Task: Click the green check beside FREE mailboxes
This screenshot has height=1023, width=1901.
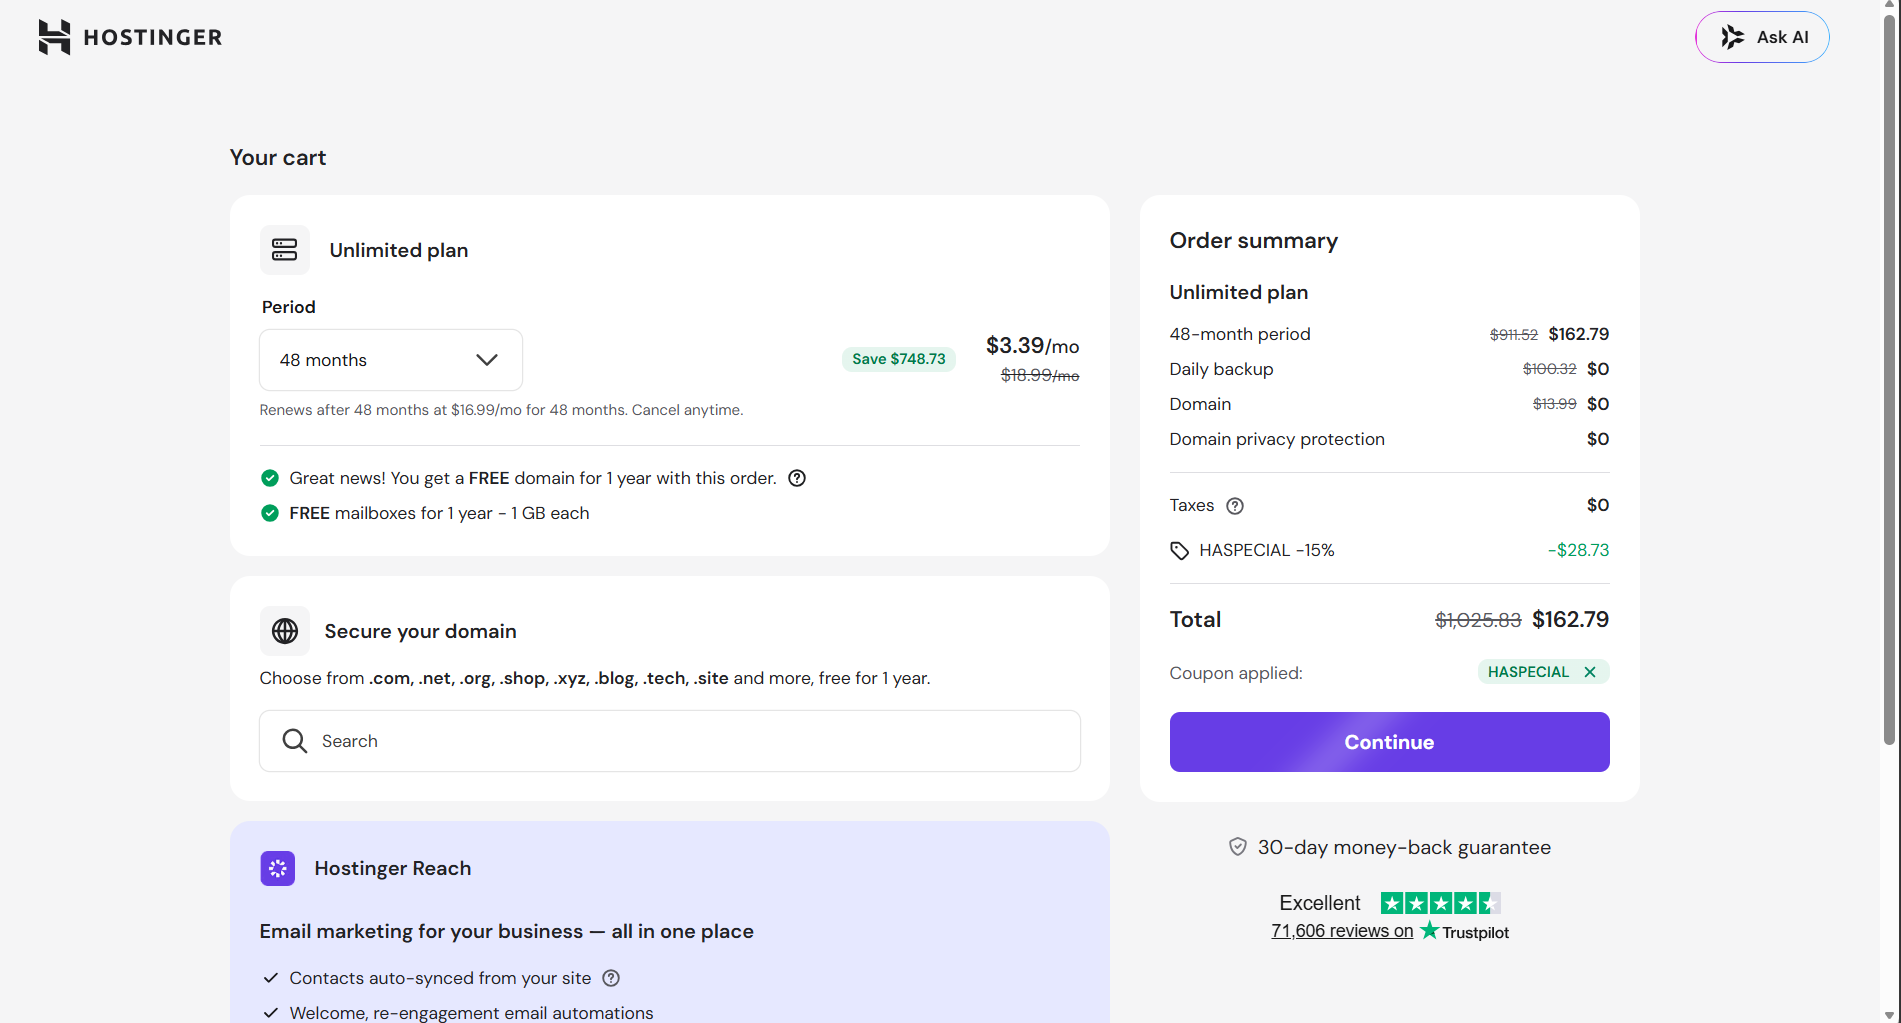Action: pos(270,513)
